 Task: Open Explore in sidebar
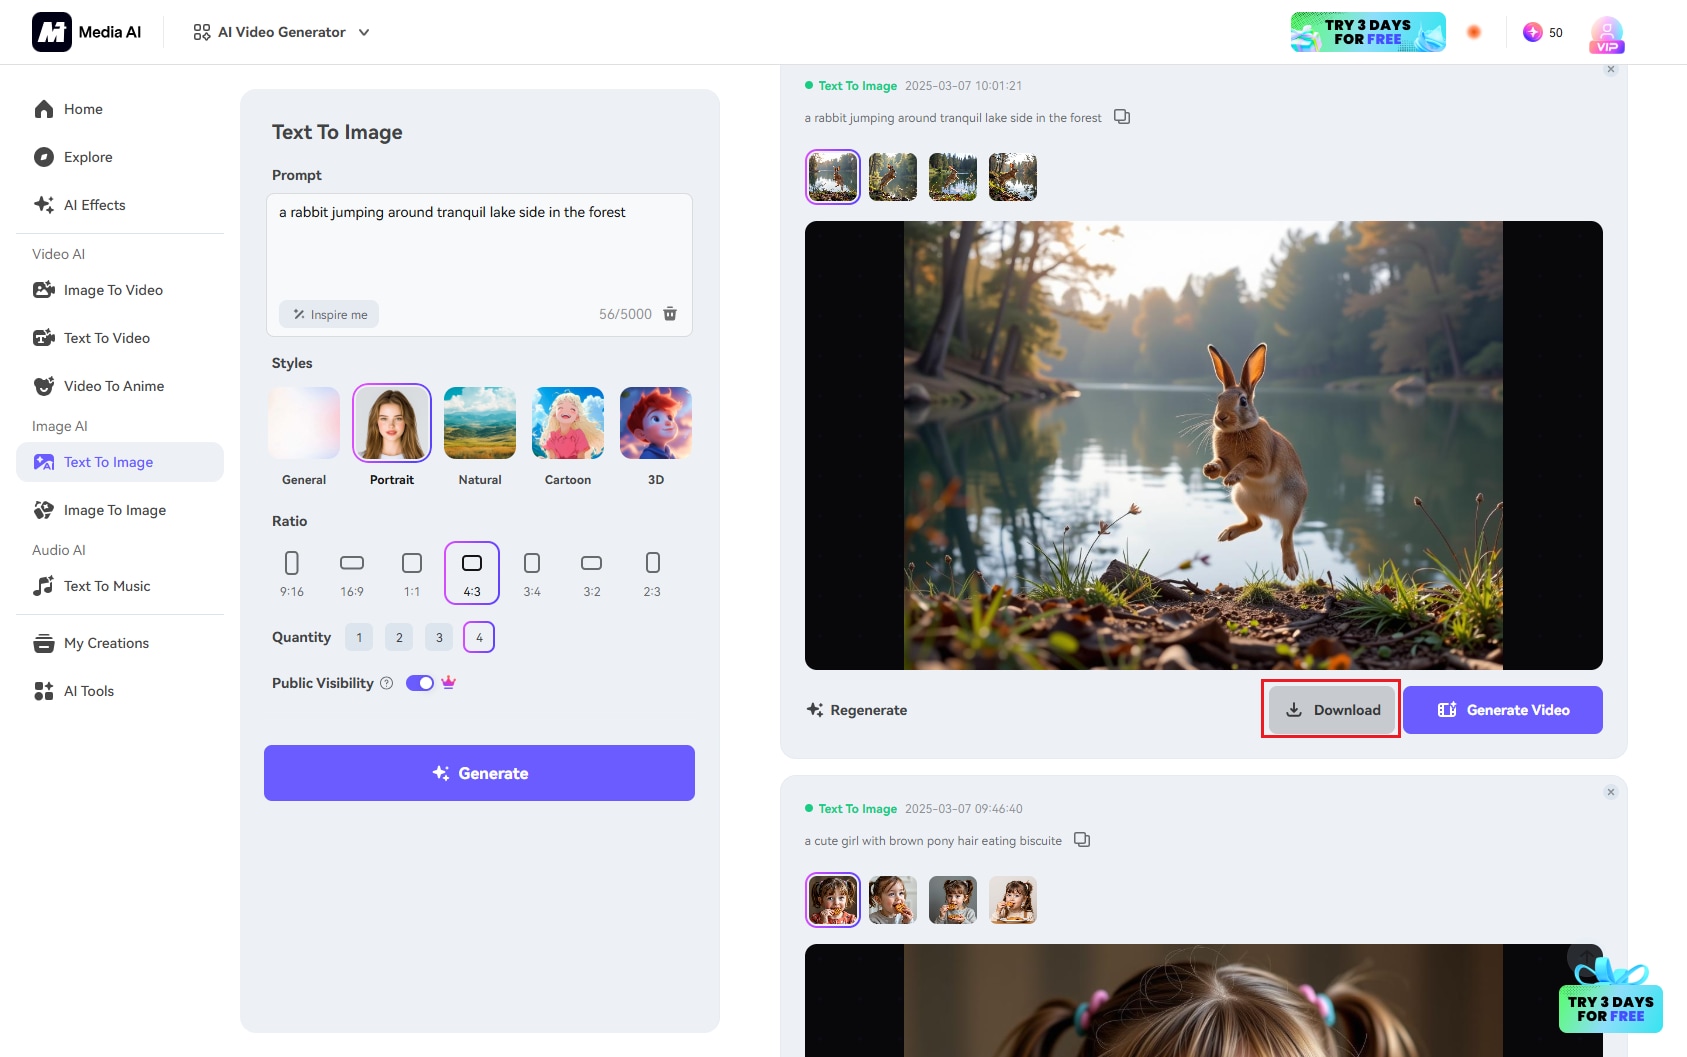coord(120,157)
